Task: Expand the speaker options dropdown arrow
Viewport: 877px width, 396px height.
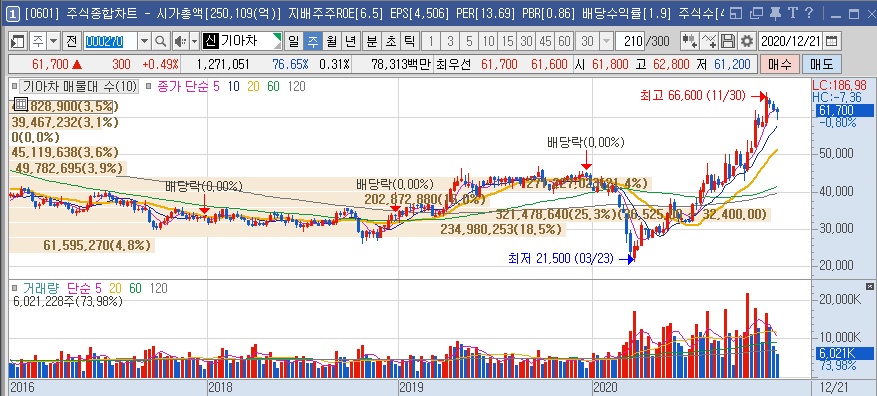Action: tap(194, 41)
